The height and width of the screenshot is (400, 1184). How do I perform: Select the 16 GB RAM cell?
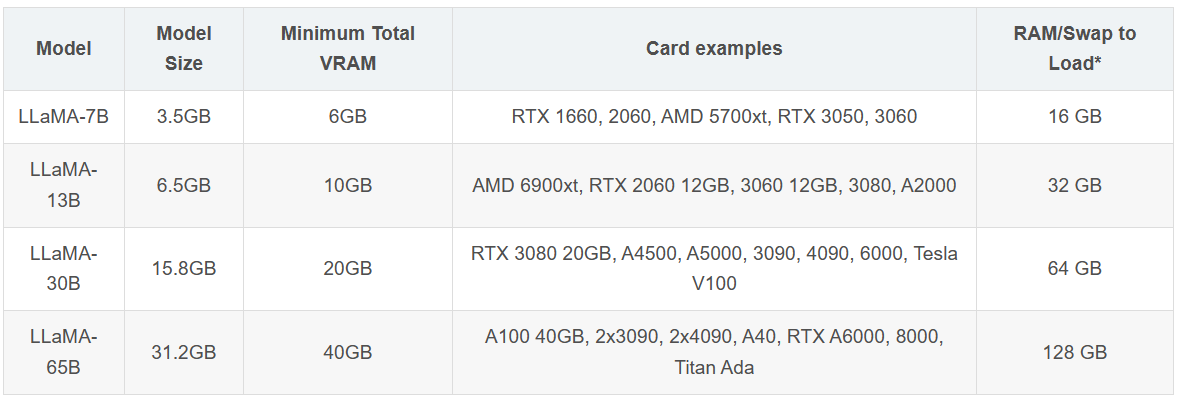[1075, 117]
